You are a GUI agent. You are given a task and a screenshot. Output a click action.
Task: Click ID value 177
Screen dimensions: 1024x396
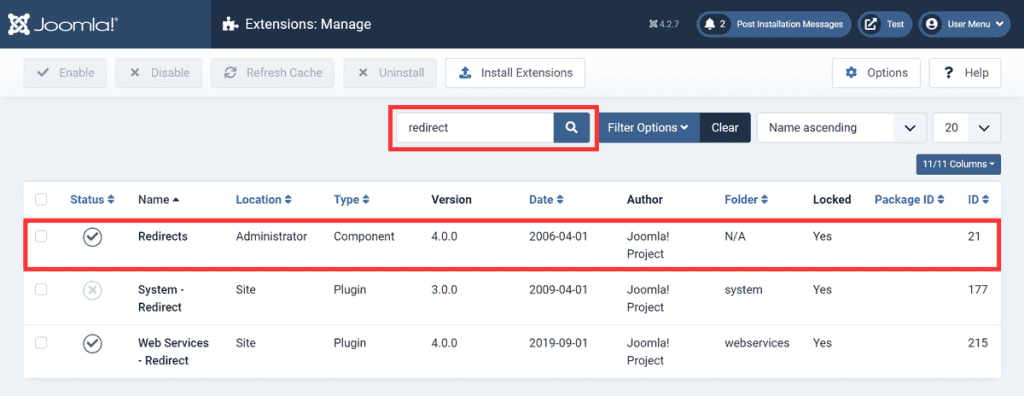click(x=978, y=289)
